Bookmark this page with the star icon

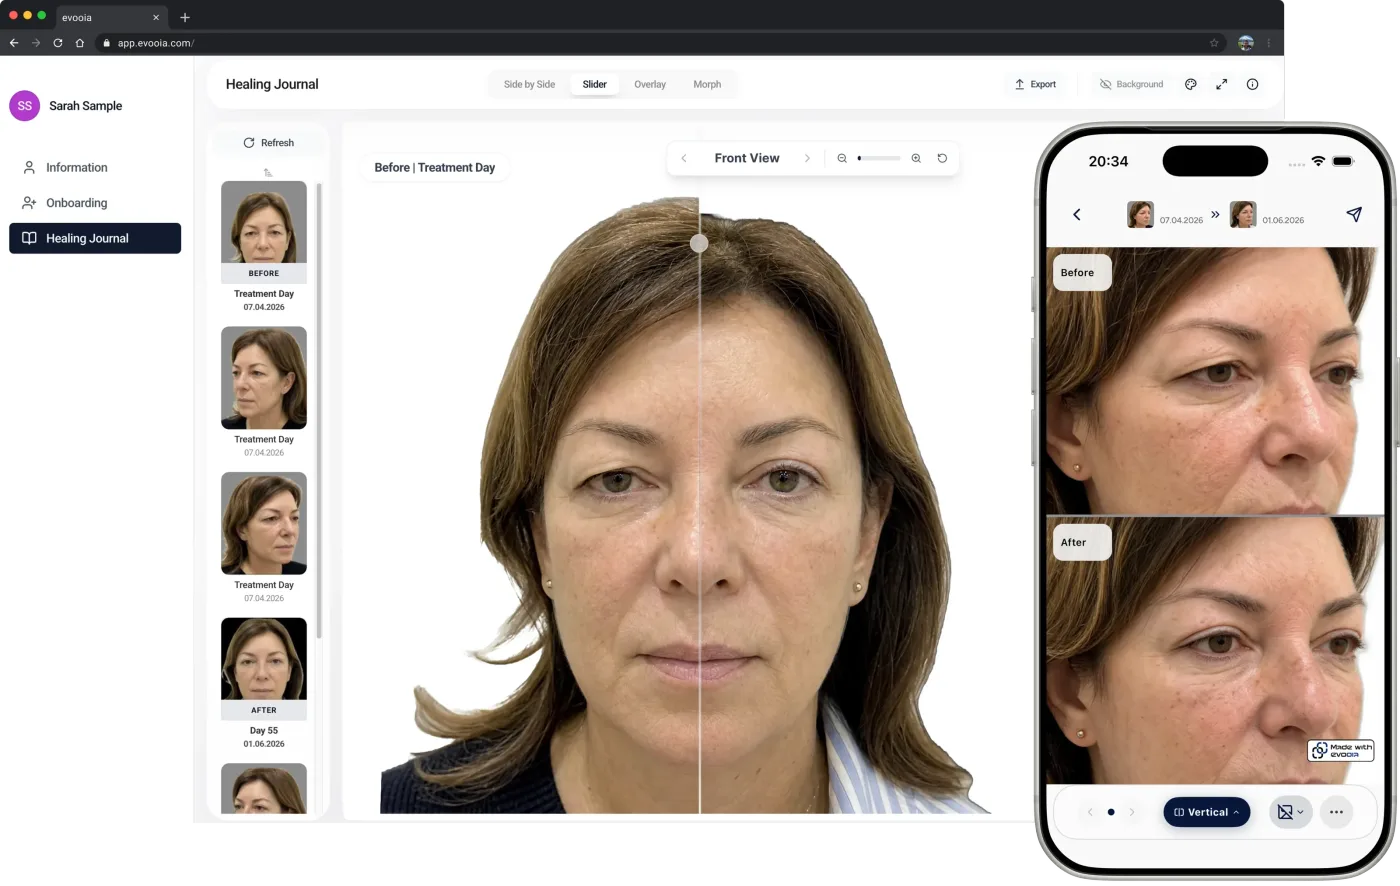coord(1214,43)
